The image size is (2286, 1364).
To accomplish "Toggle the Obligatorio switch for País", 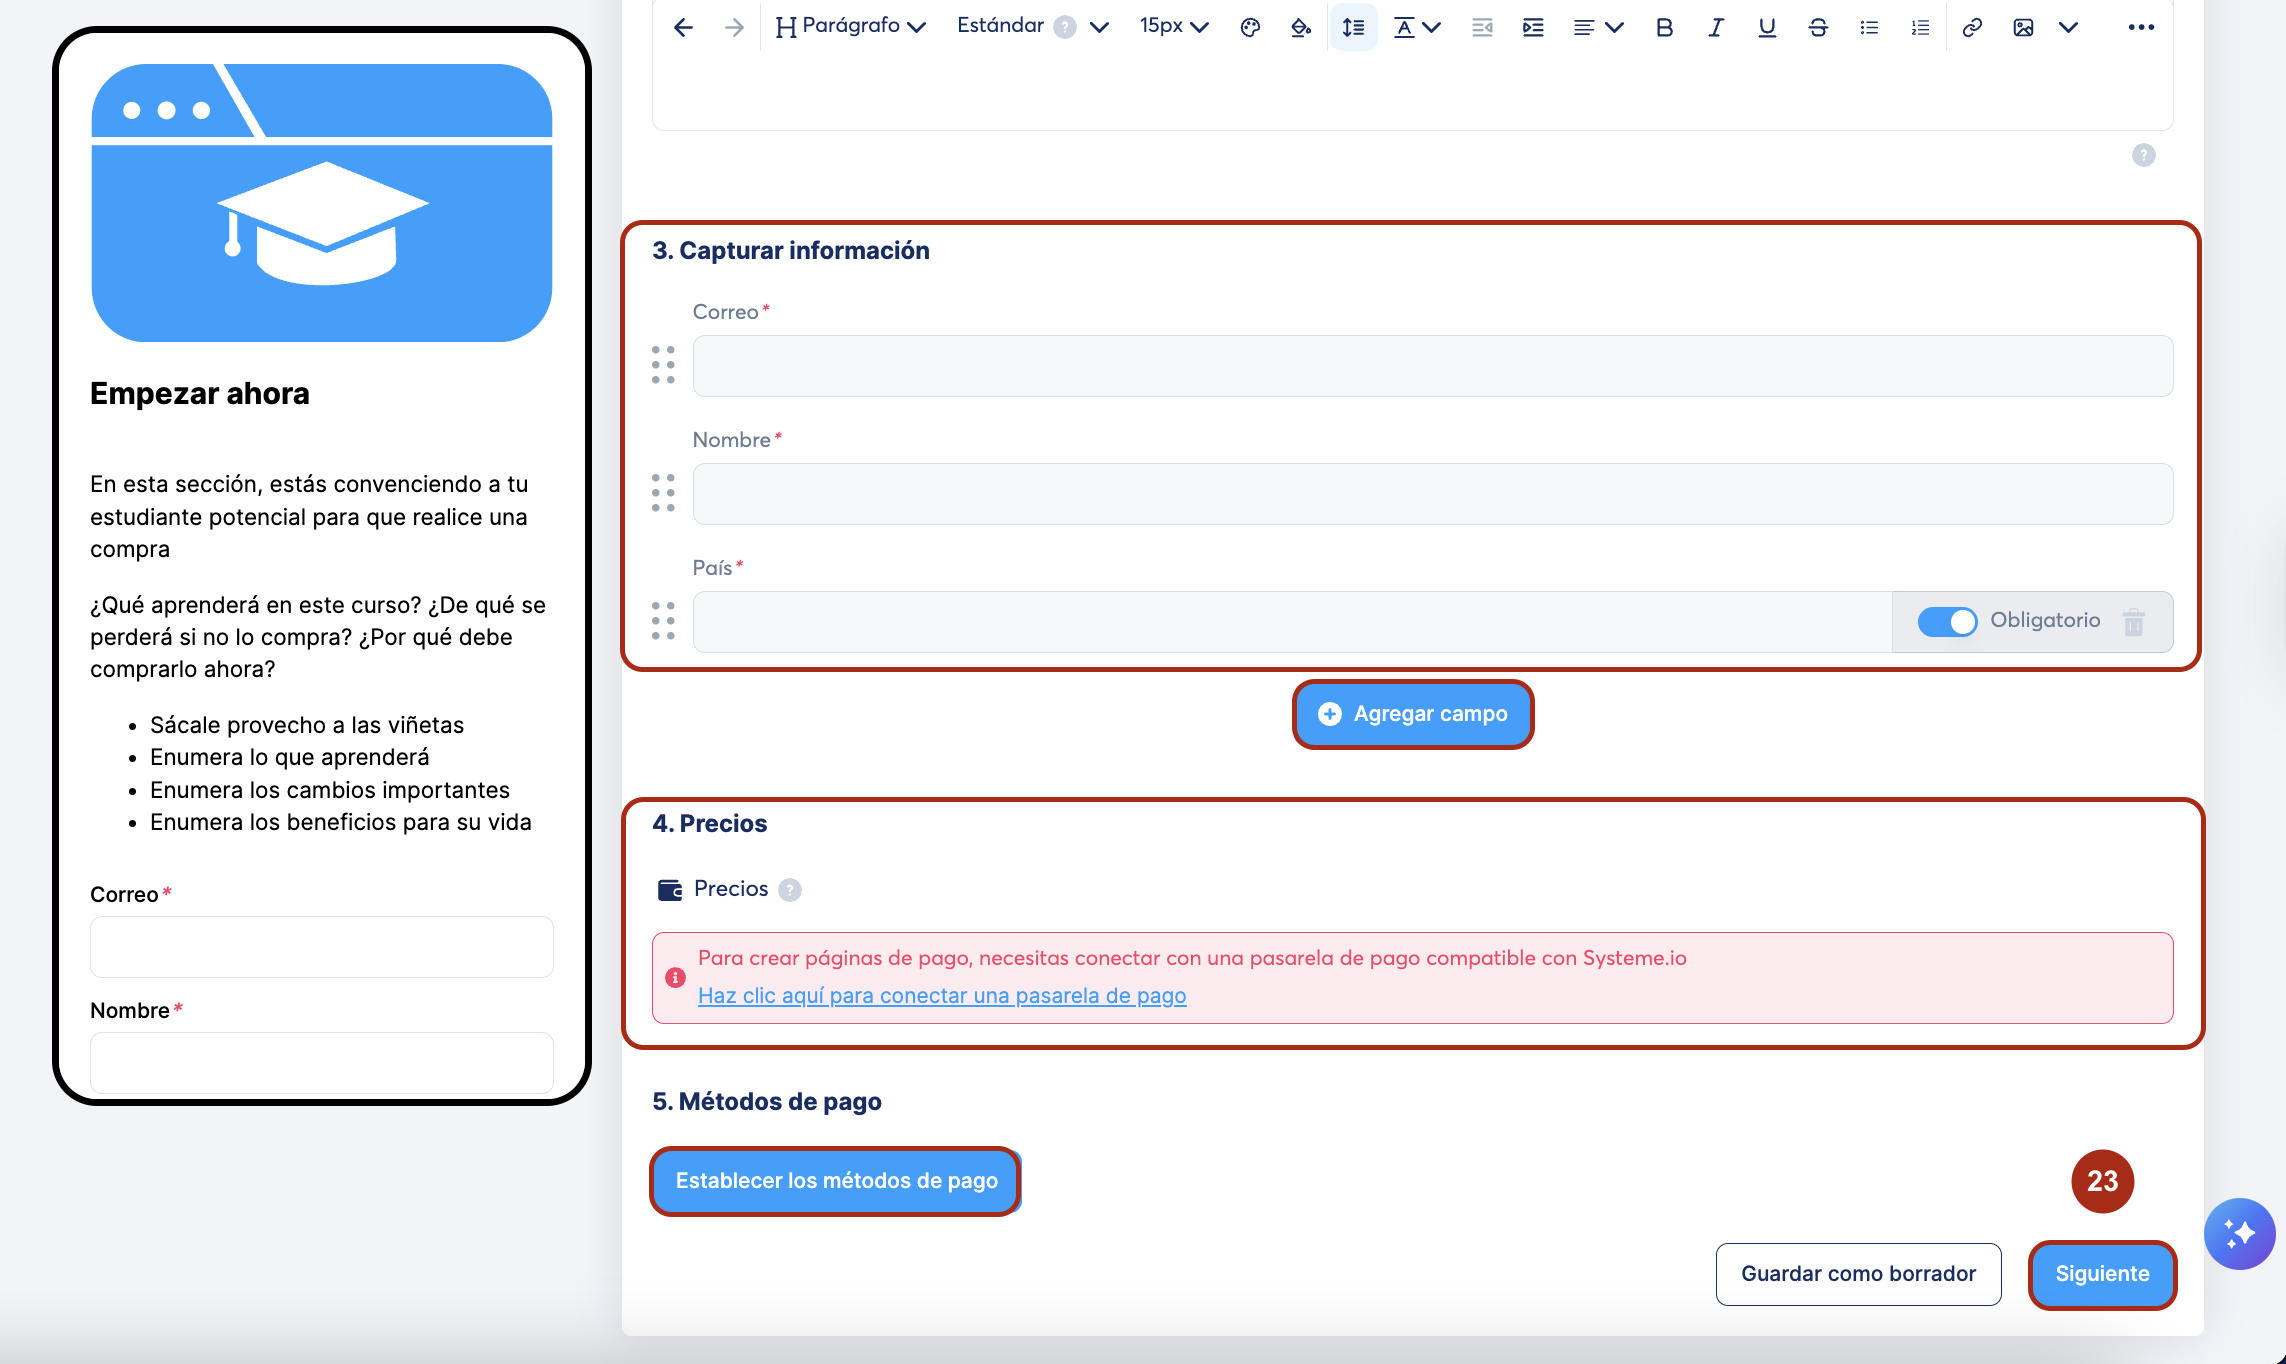I will [x=1946, y=622].
